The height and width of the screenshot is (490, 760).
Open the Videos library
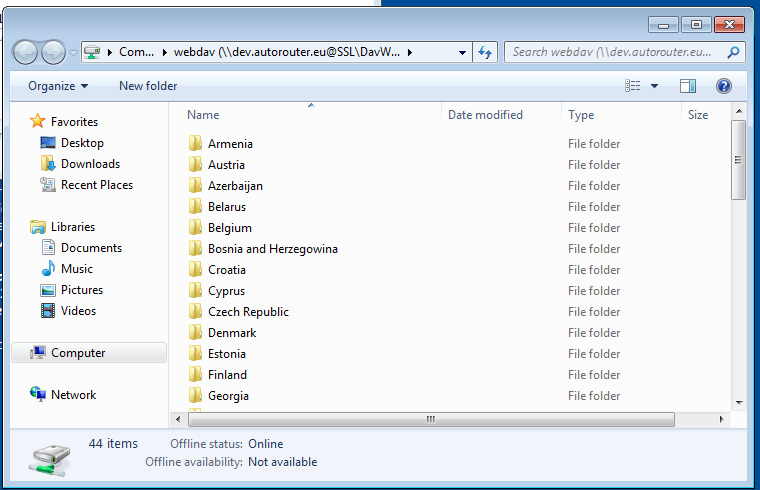(68, 311)
